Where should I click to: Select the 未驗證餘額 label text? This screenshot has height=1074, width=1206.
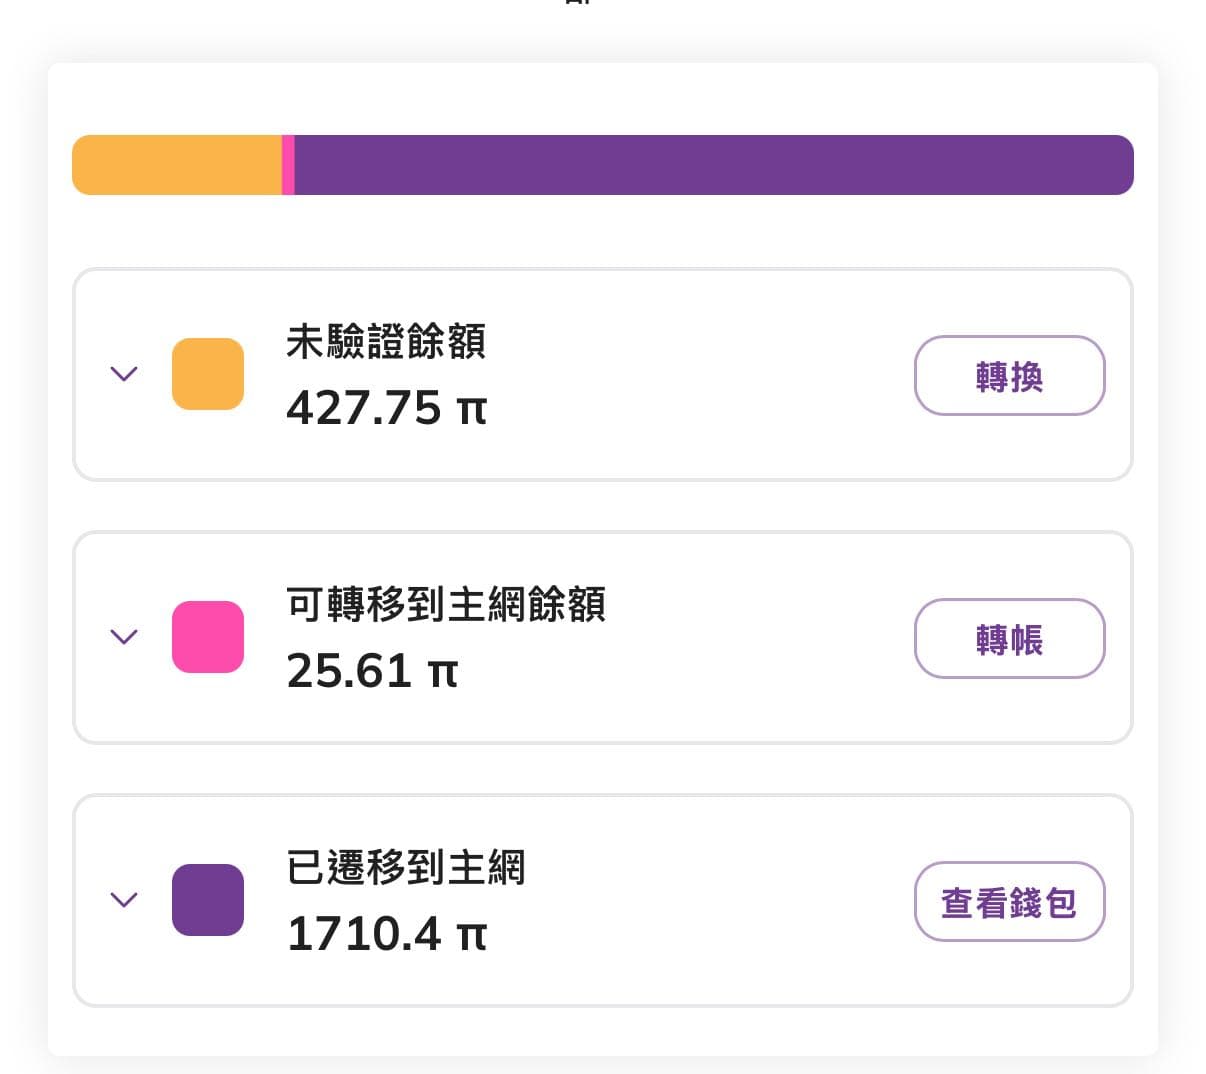point(385,343)
